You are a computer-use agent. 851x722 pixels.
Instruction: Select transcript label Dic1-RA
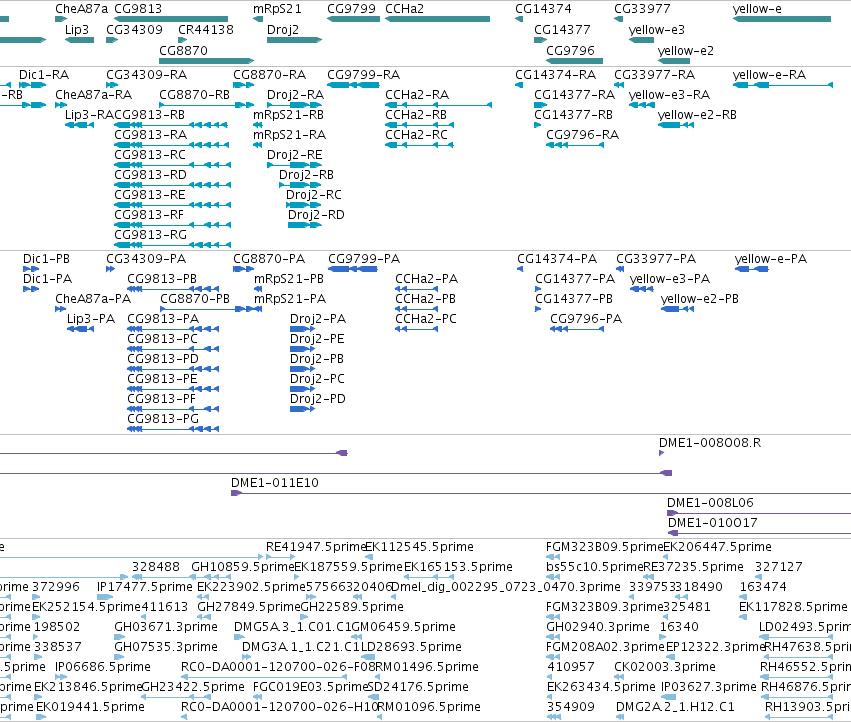pos(44,74)
